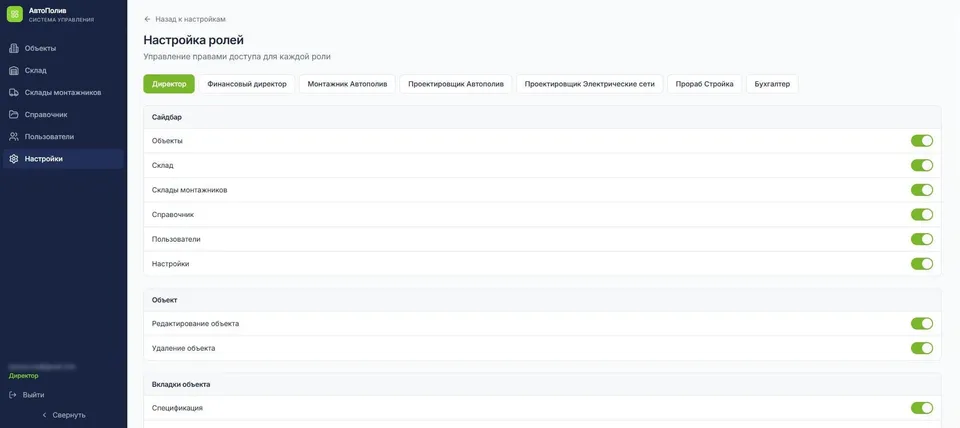The image size is (960, 428).
Task: Click the Удаление объекта row label
Action: (184, 348)
